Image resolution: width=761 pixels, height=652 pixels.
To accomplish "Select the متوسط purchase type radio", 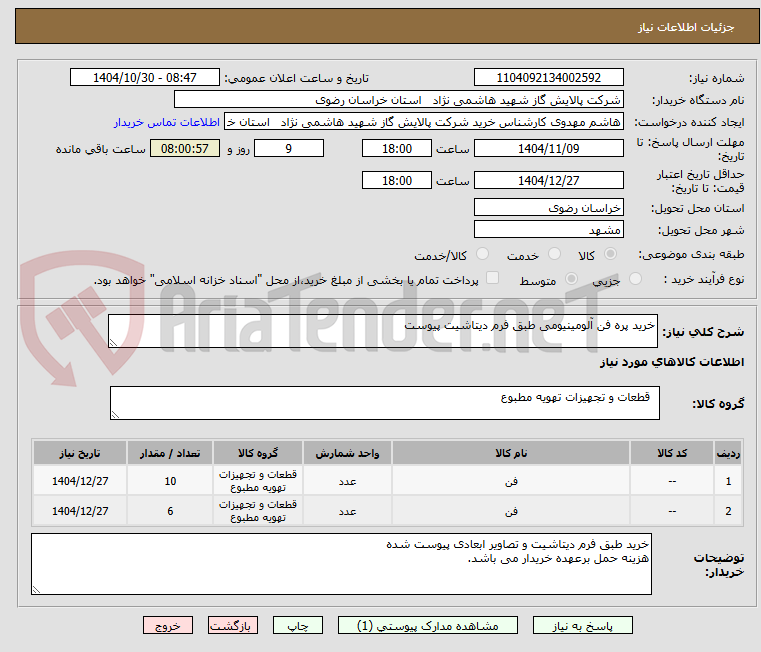I will point(571,279).
